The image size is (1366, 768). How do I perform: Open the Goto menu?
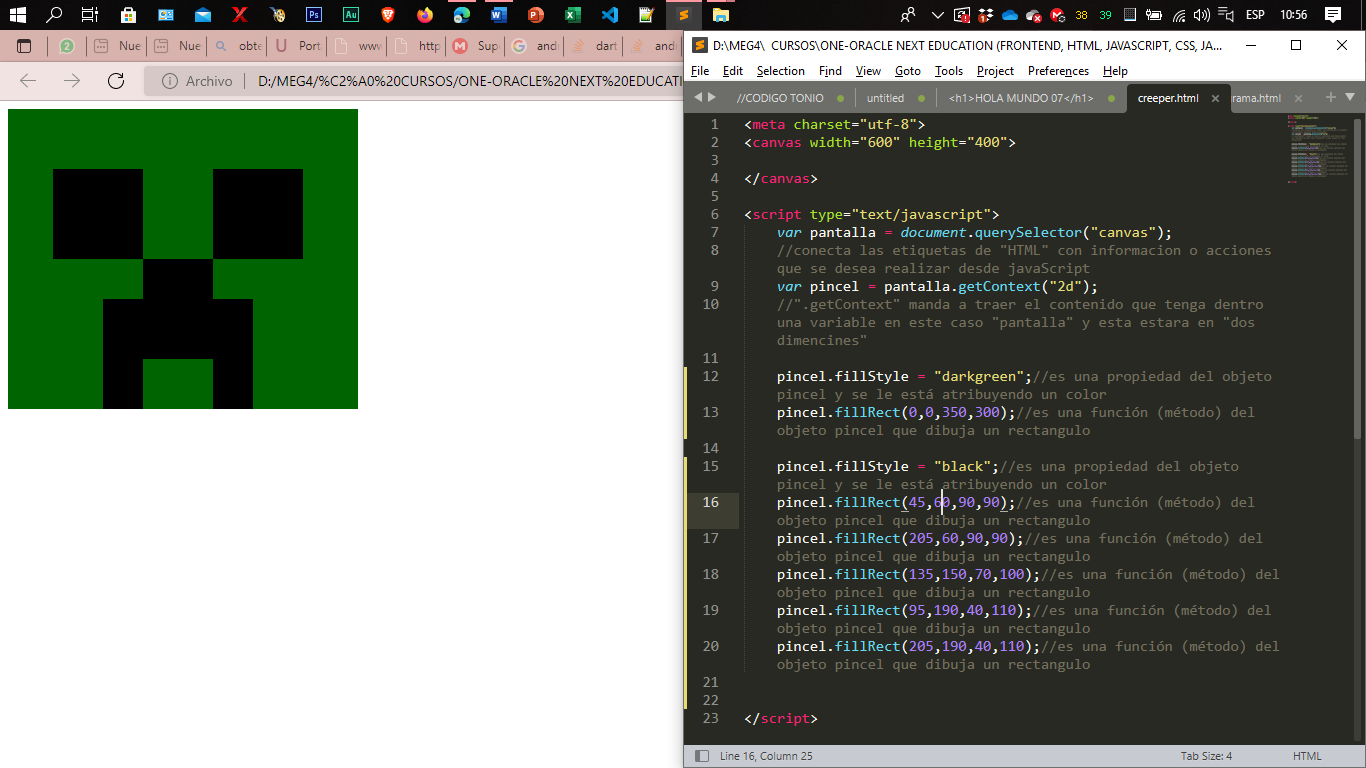coord(908,71)
